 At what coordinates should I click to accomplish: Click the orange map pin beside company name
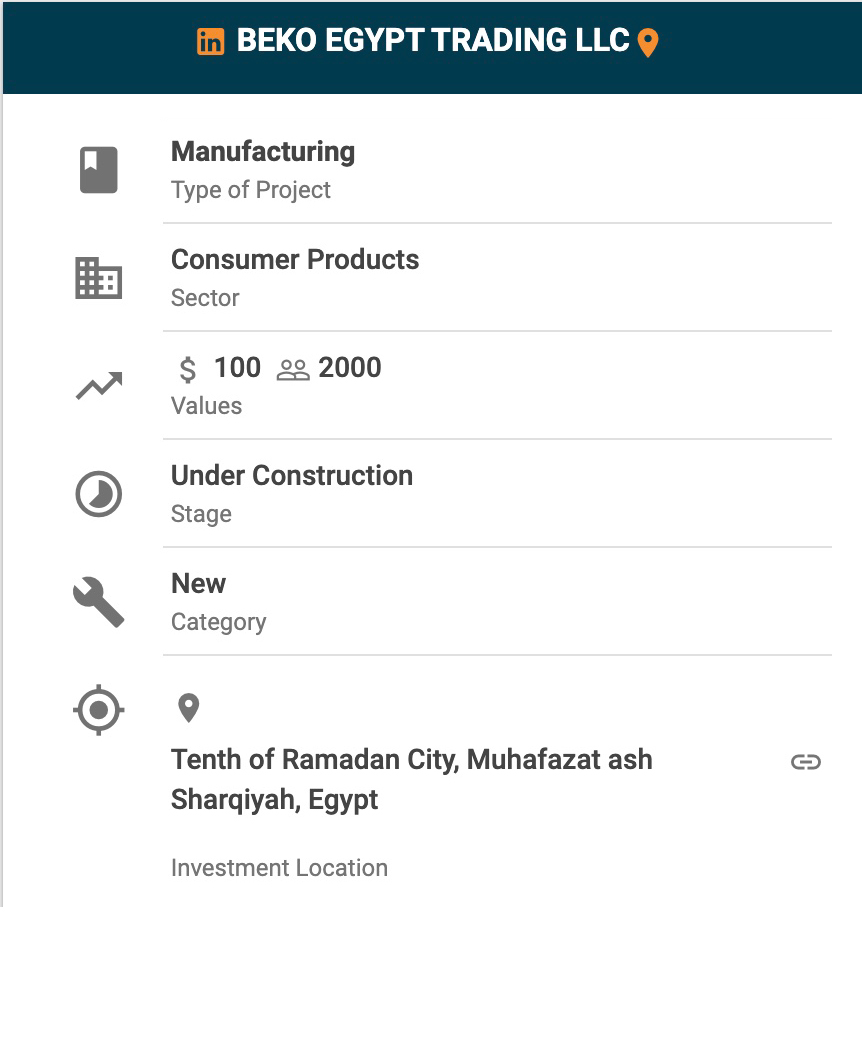pos(648,43)
